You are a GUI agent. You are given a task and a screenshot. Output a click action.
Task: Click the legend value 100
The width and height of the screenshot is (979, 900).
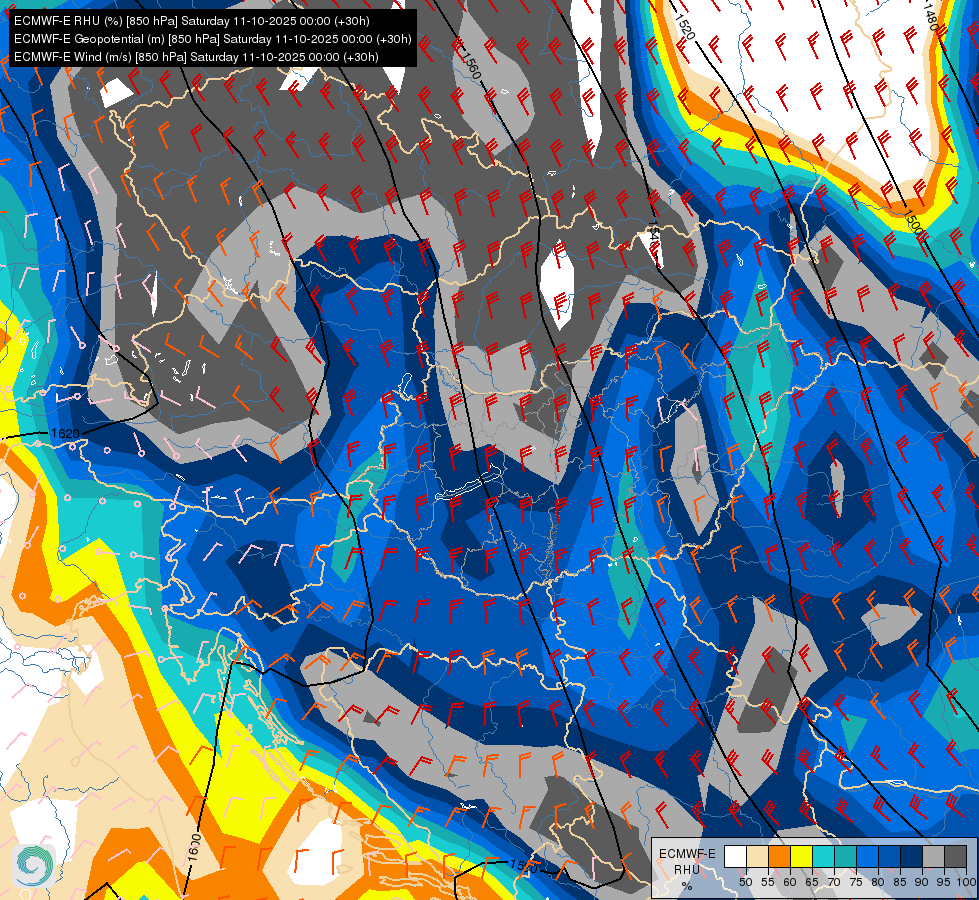(966, 882)
